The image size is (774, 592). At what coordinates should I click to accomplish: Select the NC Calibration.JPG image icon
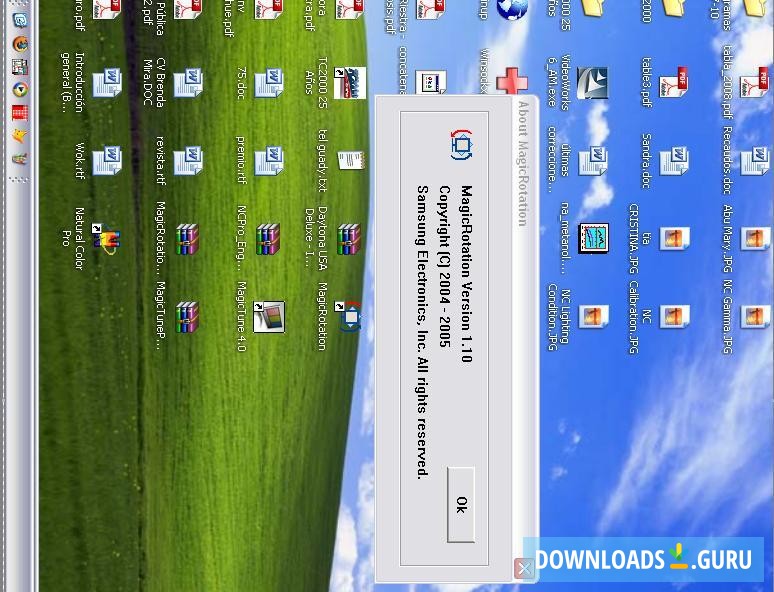coord(674,316)
